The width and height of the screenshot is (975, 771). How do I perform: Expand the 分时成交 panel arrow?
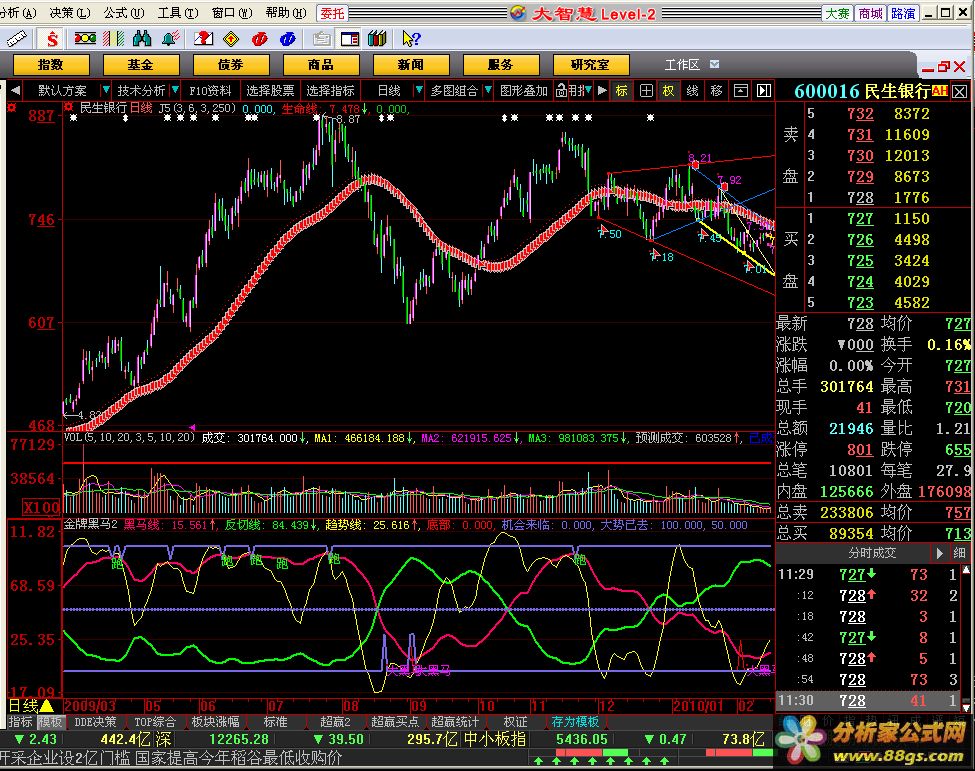tap(940, 553)
